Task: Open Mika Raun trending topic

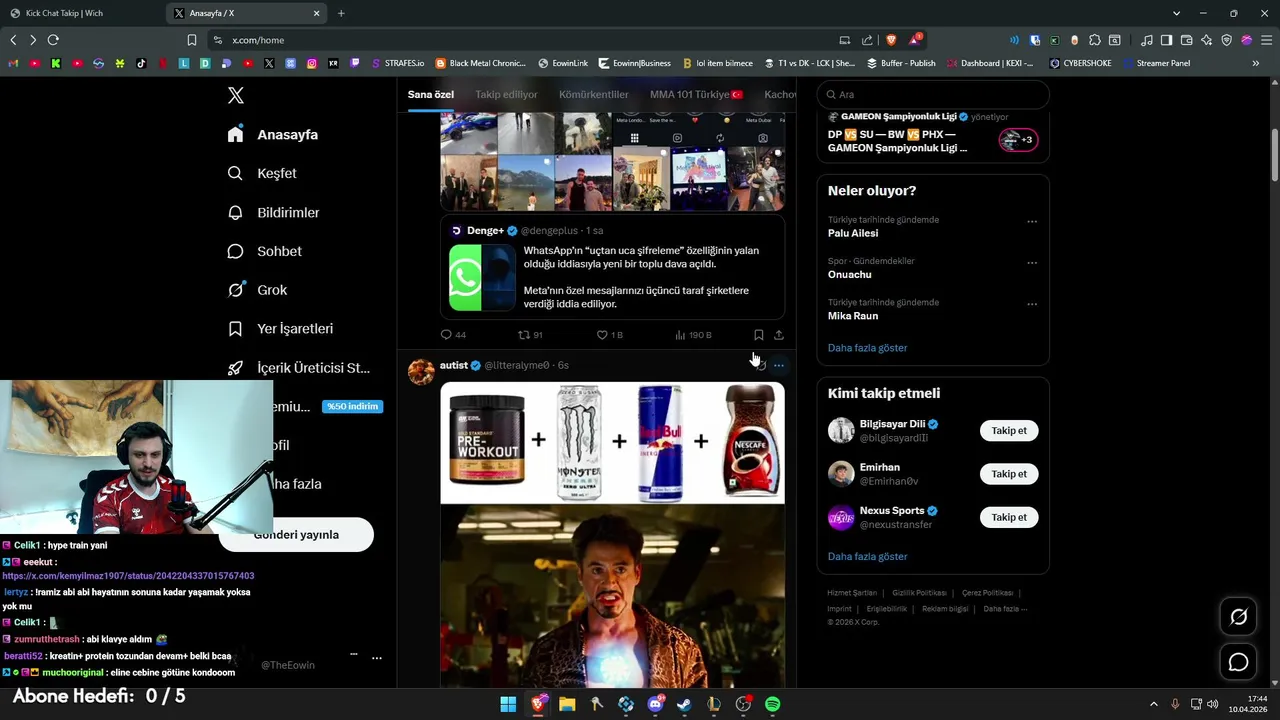Action: click(x=853, y=316)
